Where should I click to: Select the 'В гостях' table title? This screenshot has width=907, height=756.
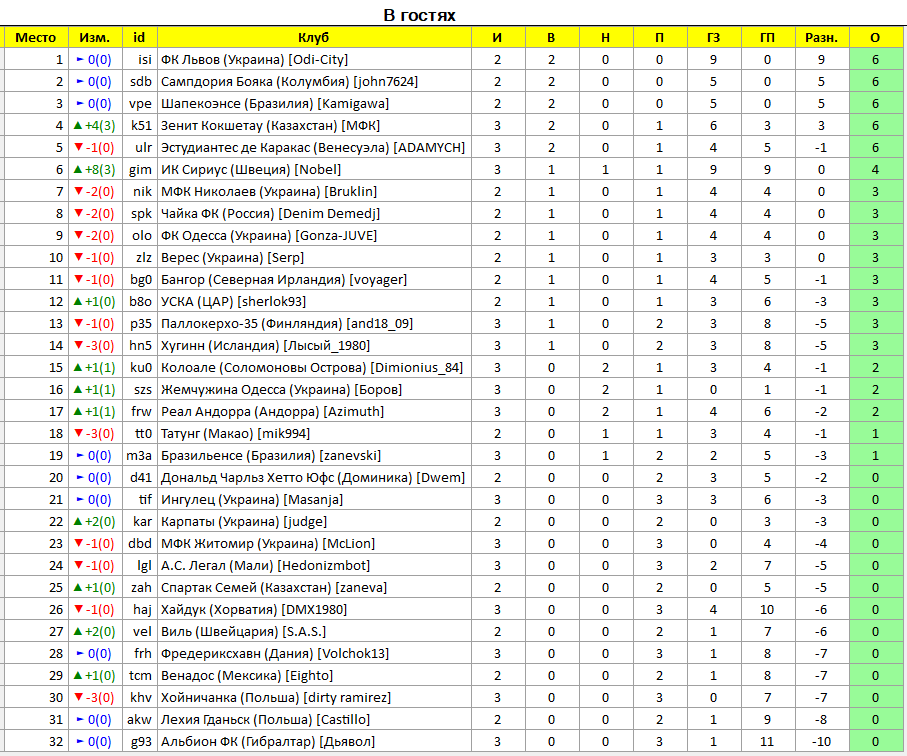pyautogui.click(x=419, y=14)
